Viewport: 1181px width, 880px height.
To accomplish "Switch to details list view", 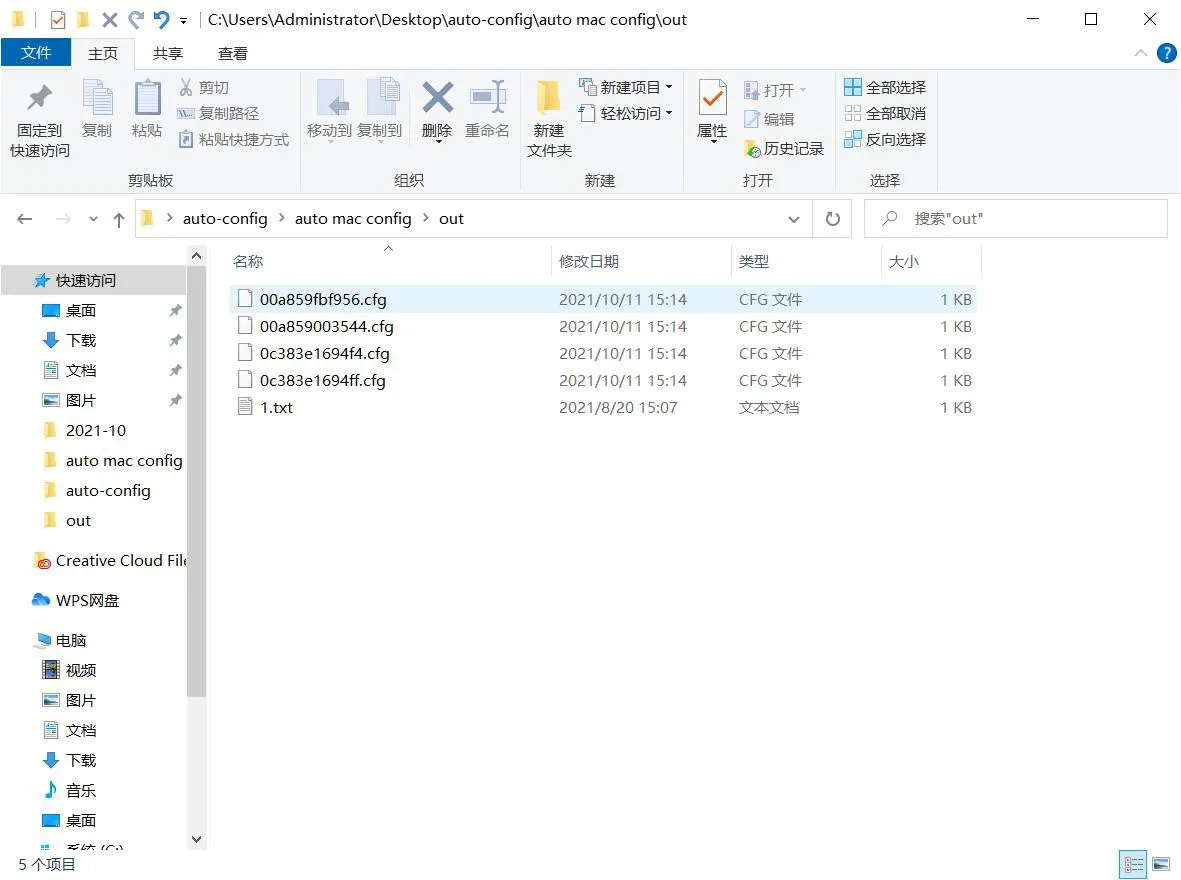I will [1133, 864].
